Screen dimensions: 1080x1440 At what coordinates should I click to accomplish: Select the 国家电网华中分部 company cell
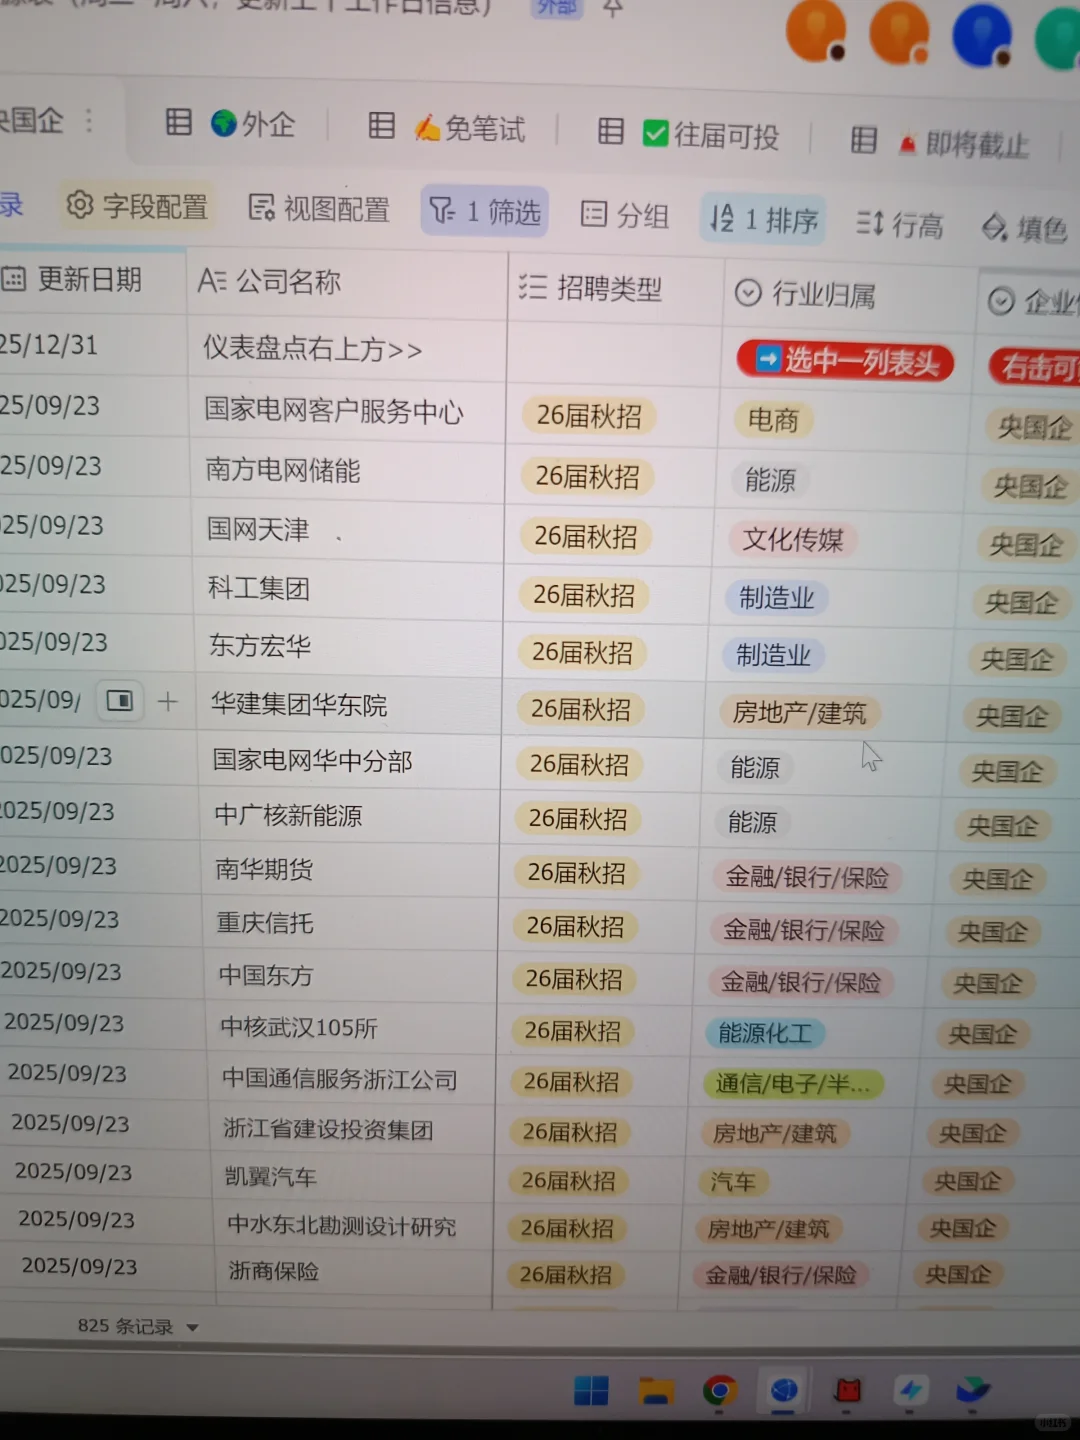(349, 761)
